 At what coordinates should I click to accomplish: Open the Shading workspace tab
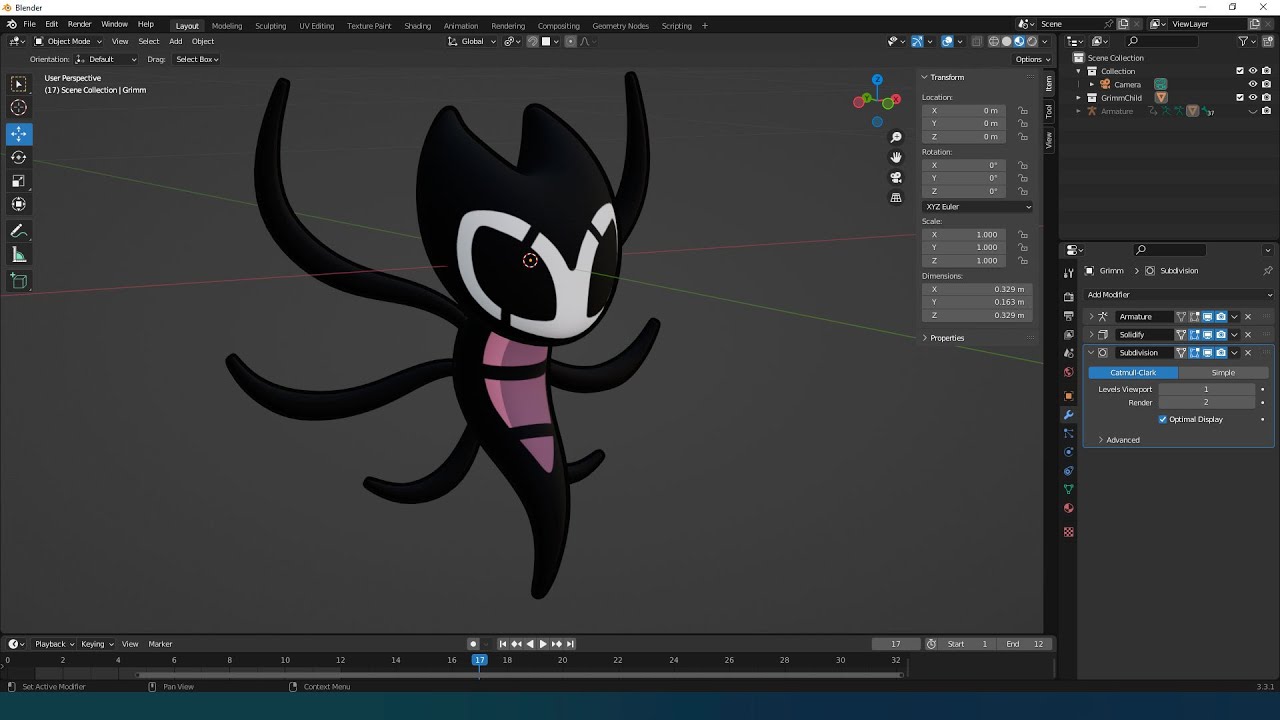(x=417, y=25)
